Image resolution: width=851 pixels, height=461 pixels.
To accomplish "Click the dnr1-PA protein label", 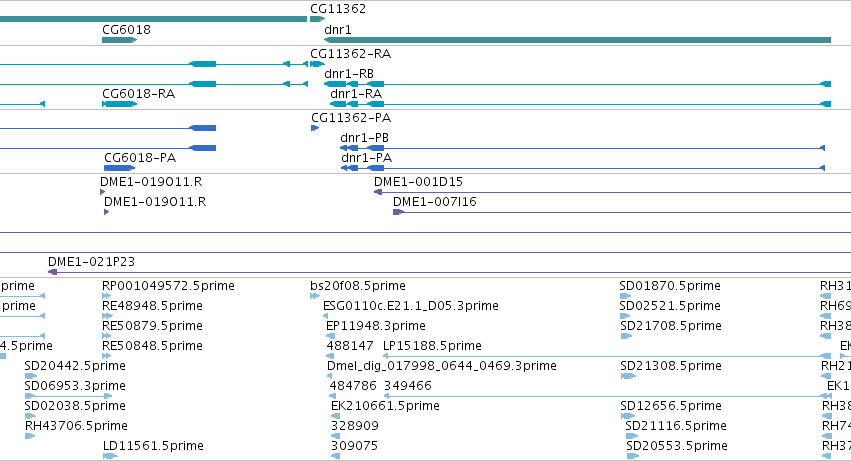I will coord(366,157).
